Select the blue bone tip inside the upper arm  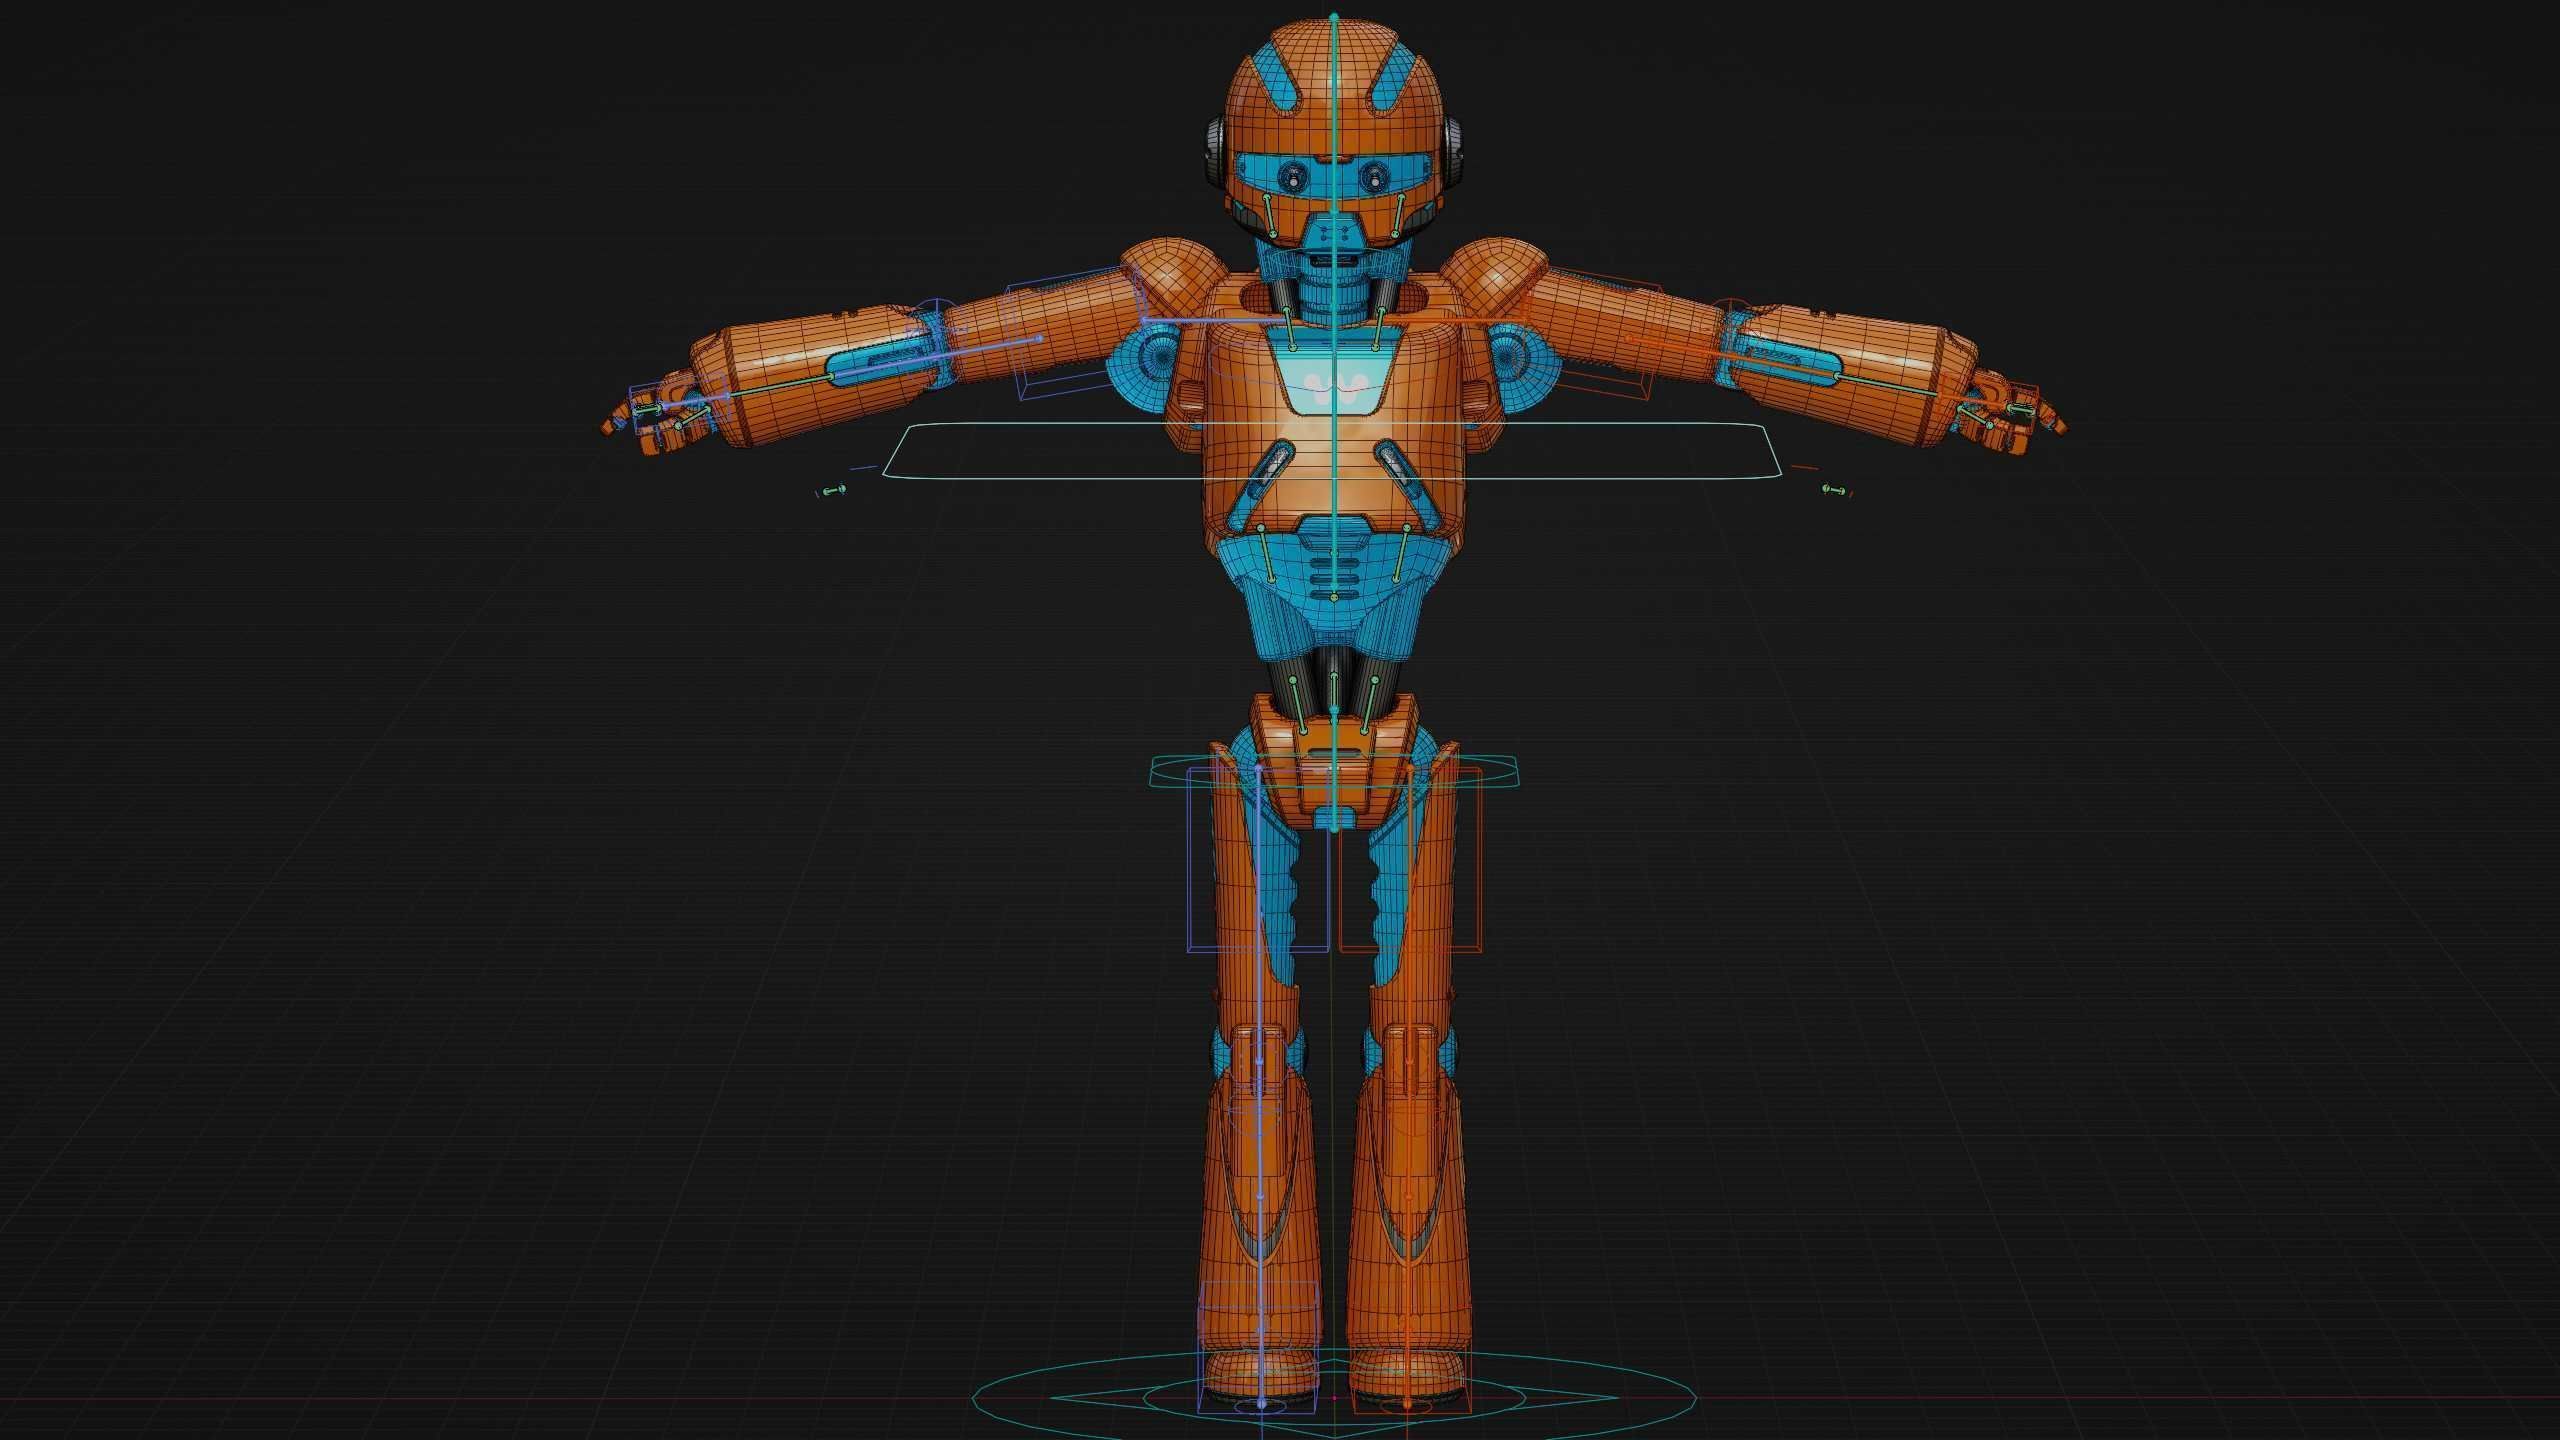point(1040,339)
